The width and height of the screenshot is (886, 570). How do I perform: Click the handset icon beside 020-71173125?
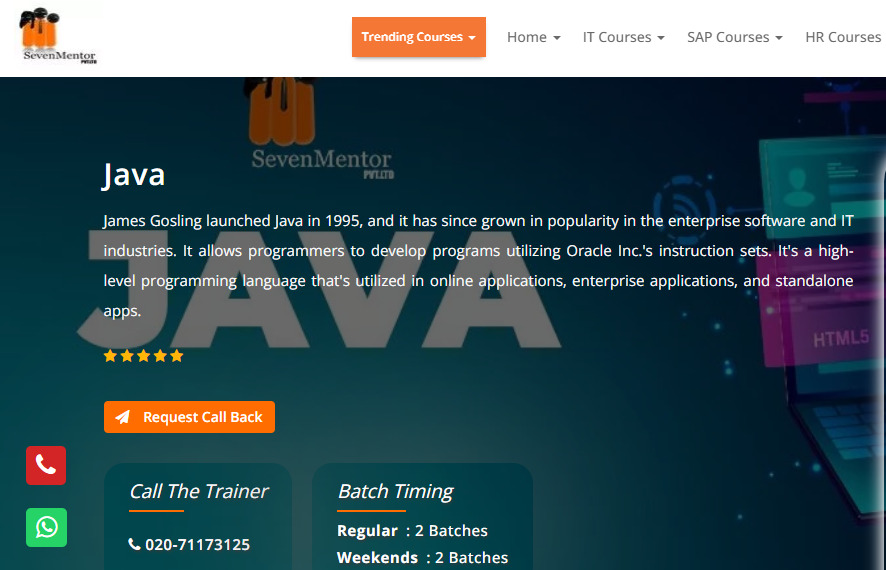click(135, 545)
